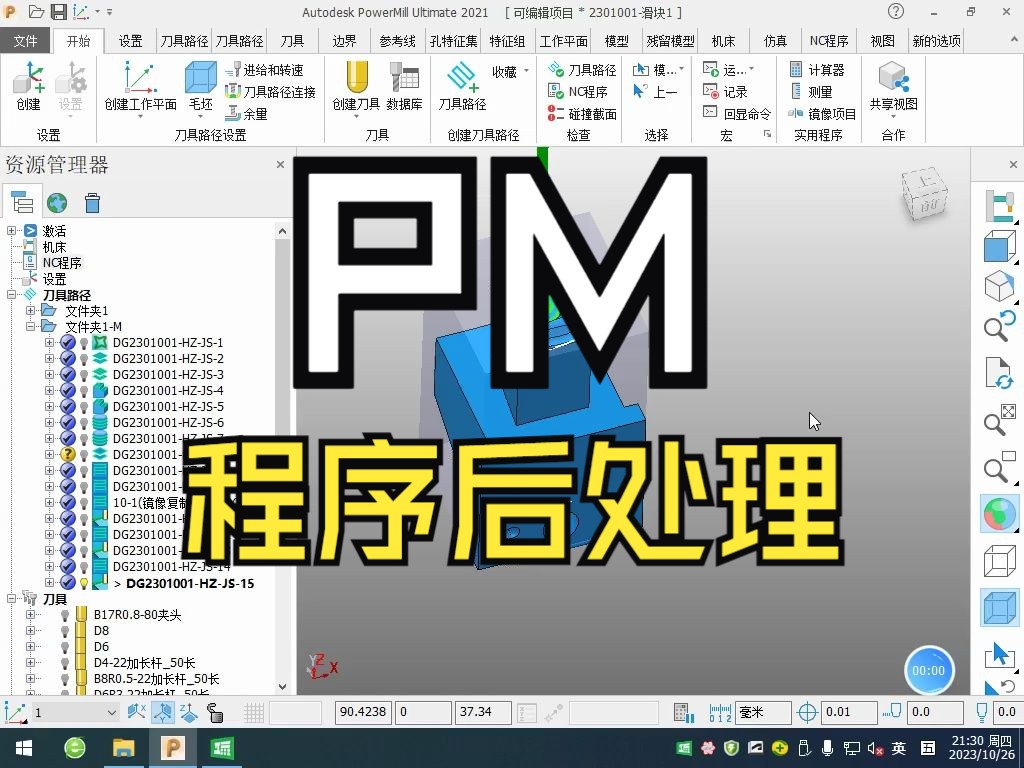Image resolution: width=1024 pixels, height=768 pixels.
Task: Click the 00:00 timer button
Action: tap(929, 671)
